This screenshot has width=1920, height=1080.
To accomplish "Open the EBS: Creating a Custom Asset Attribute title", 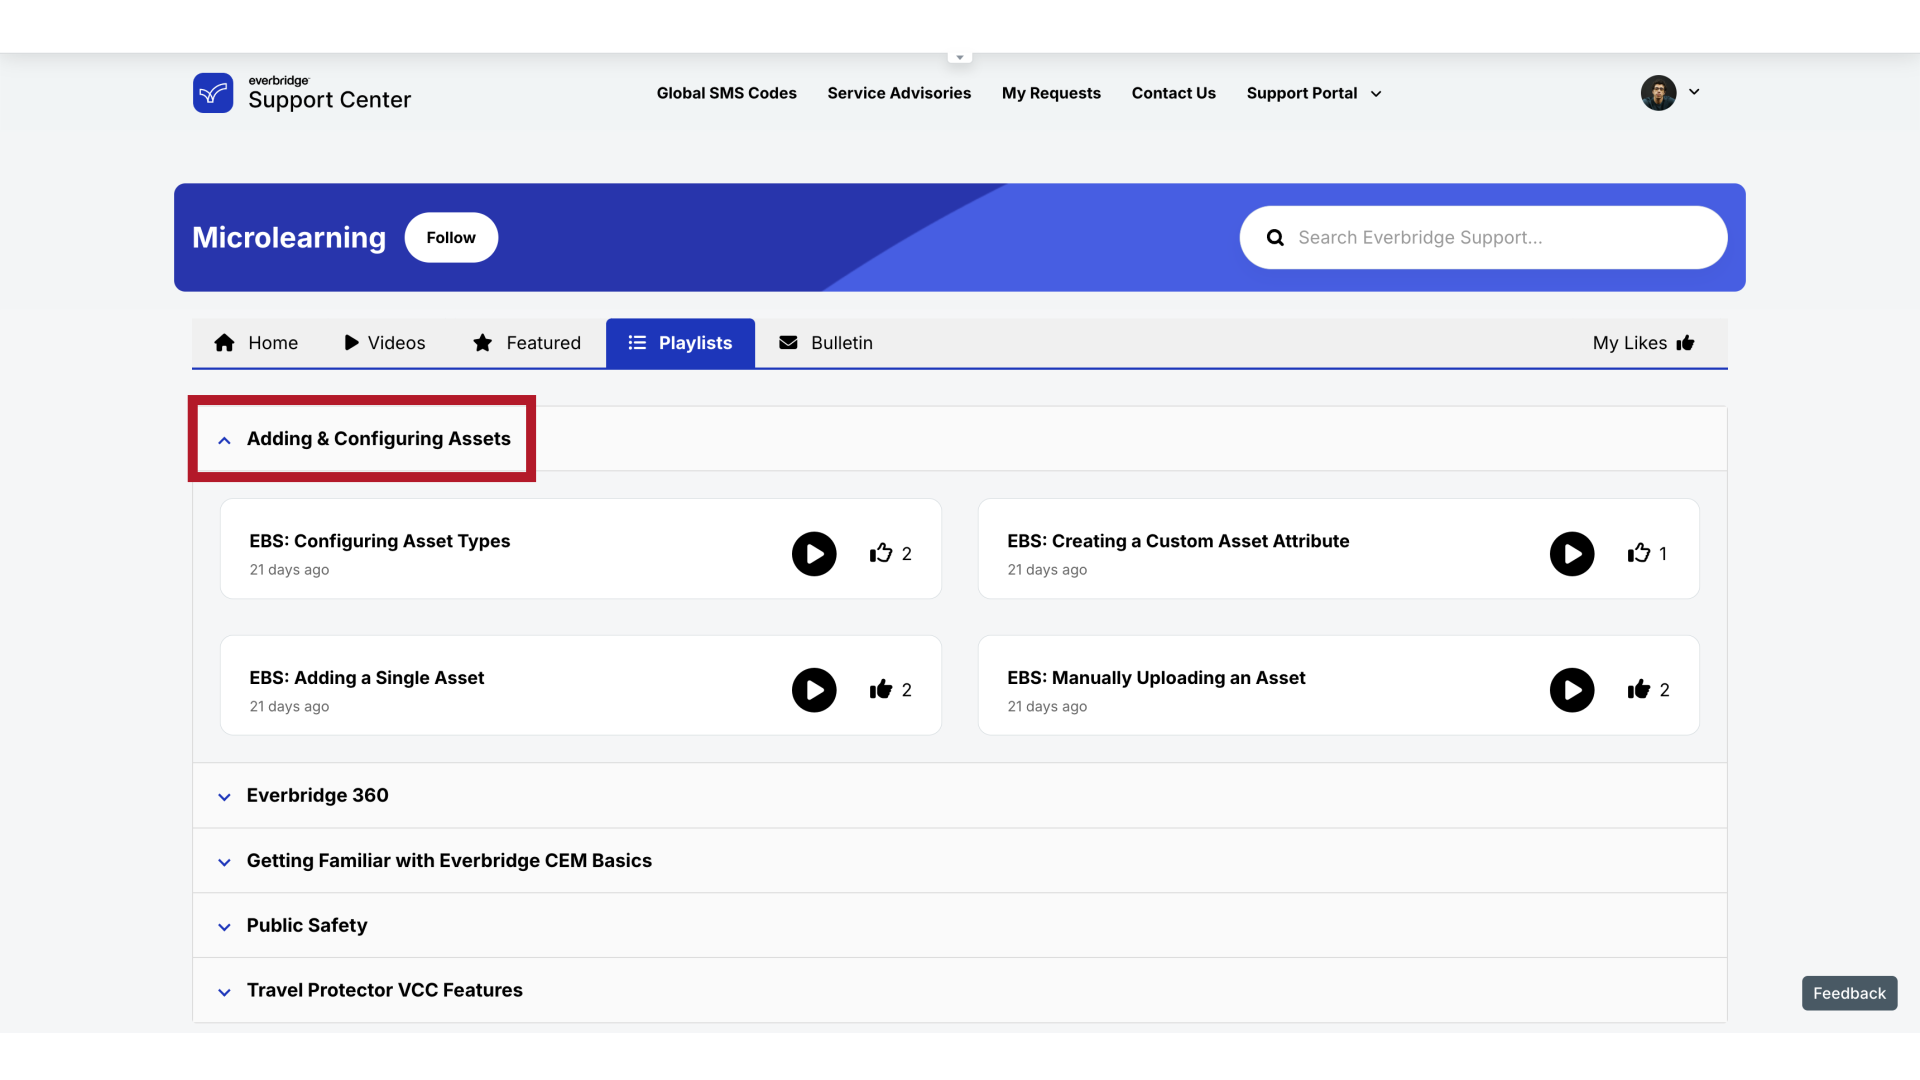I will click(1178, 541).
